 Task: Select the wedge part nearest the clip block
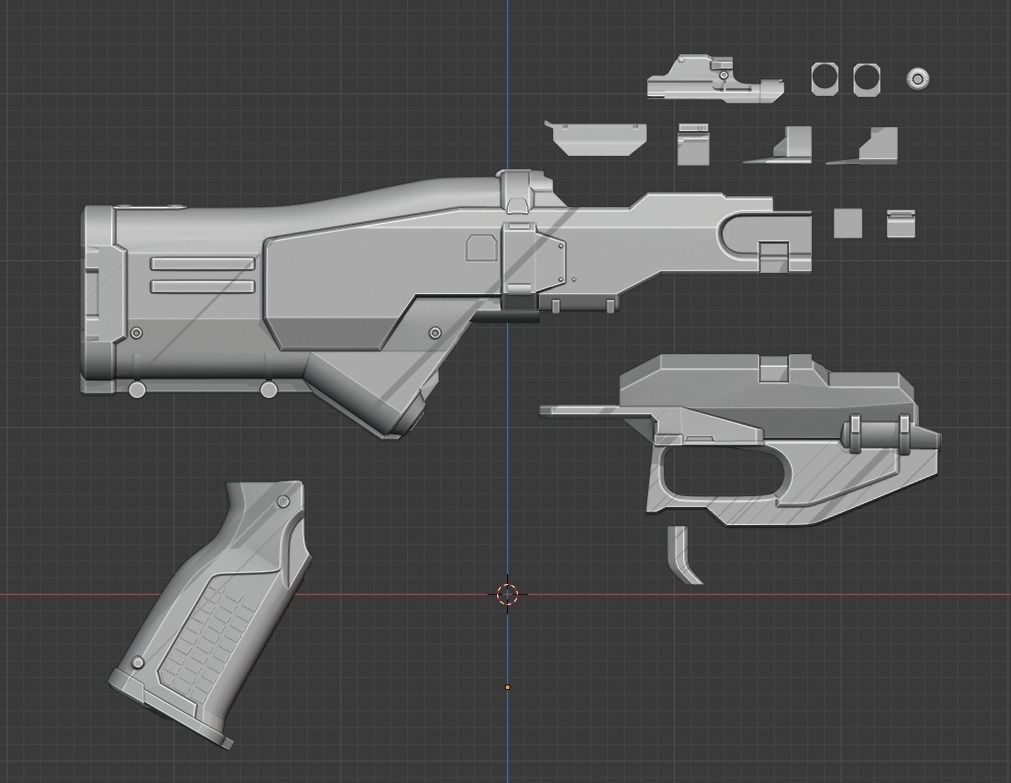click(778, 145)
